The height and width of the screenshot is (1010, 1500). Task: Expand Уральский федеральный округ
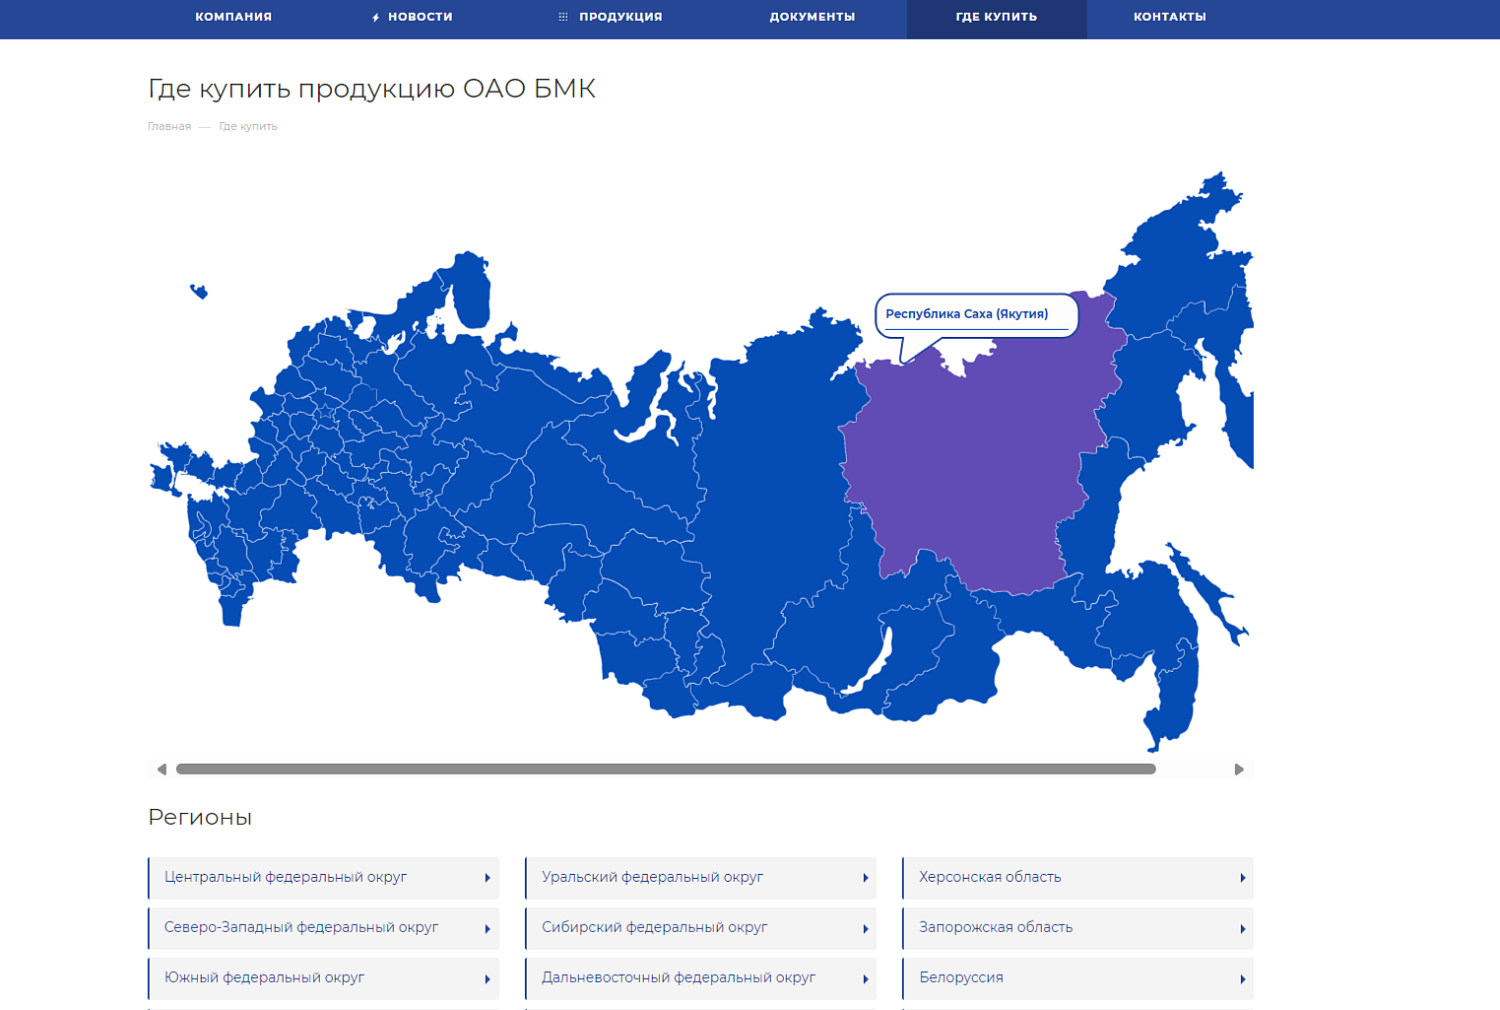(700, 877)
